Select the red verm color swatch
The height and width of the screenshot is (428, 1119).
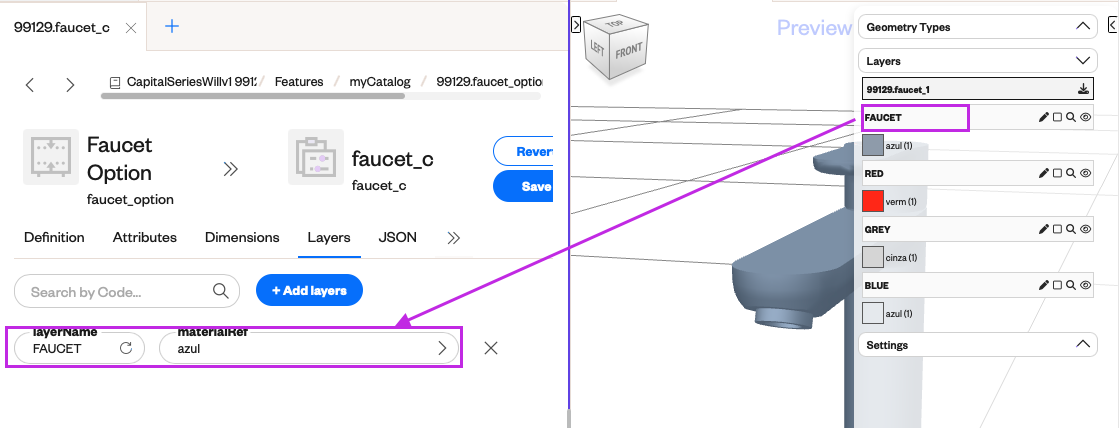tap(874, 201)
